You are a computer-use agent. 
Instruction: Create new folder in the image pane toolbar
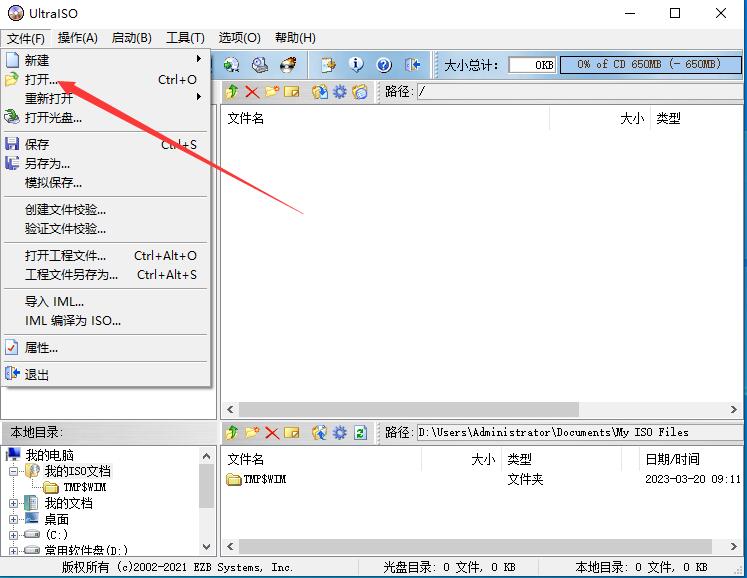(x=272, y=91)
